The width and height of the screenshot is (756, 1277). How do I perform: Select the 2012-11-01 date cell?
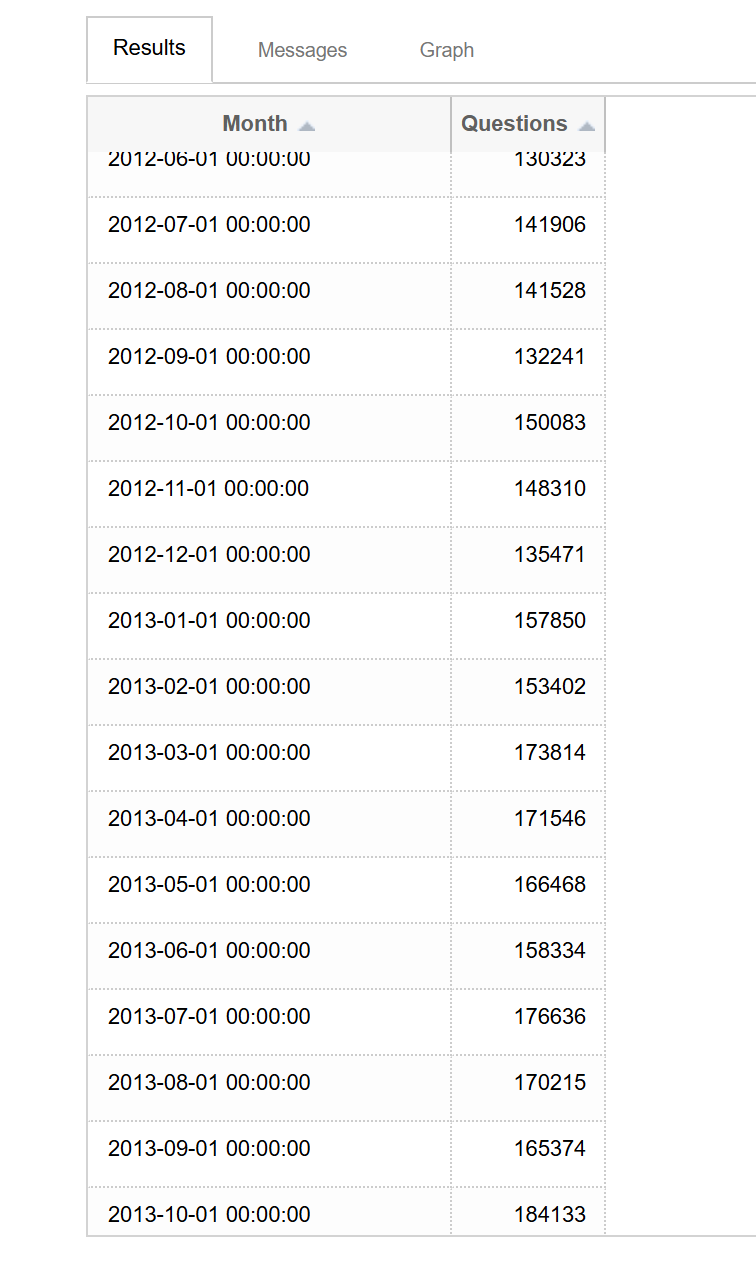[x=208, y=488]
